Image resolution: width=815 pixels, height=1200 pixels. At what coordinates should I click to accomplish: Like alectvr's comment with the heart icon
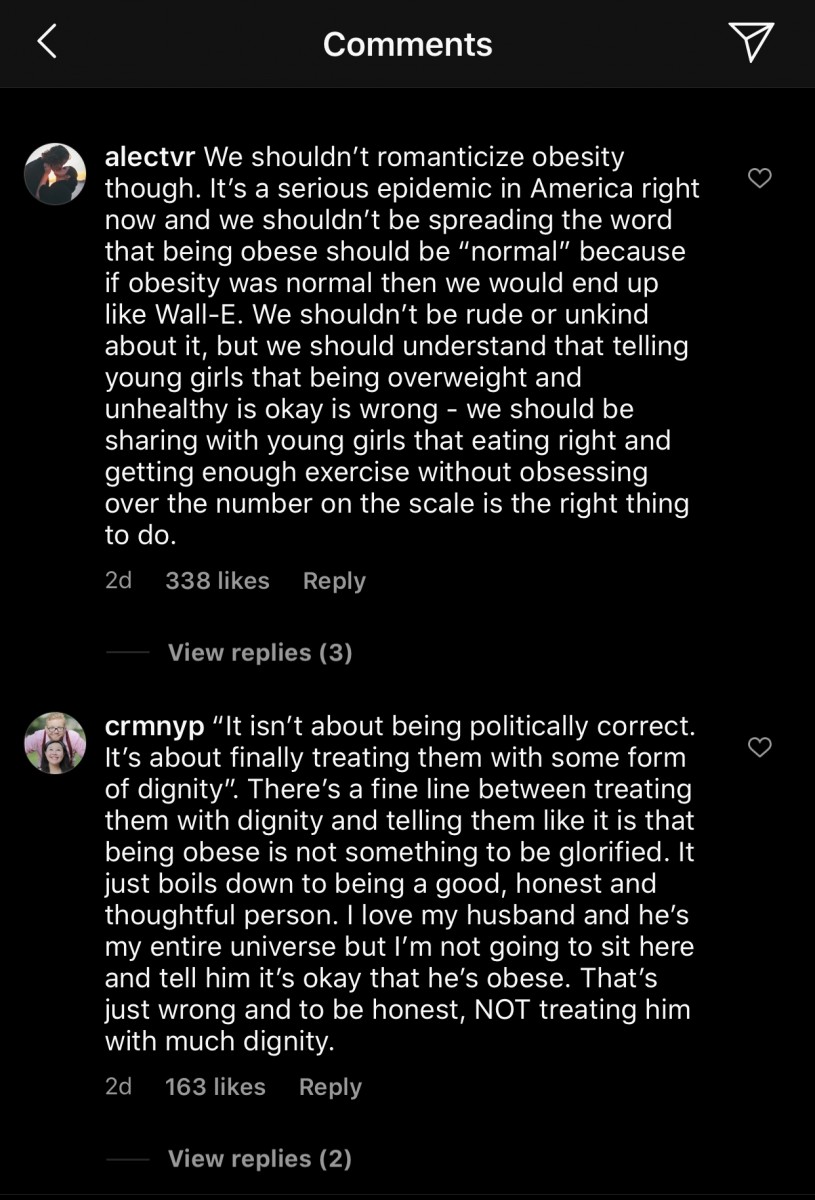pyautogui.click(x=759, y=178)
